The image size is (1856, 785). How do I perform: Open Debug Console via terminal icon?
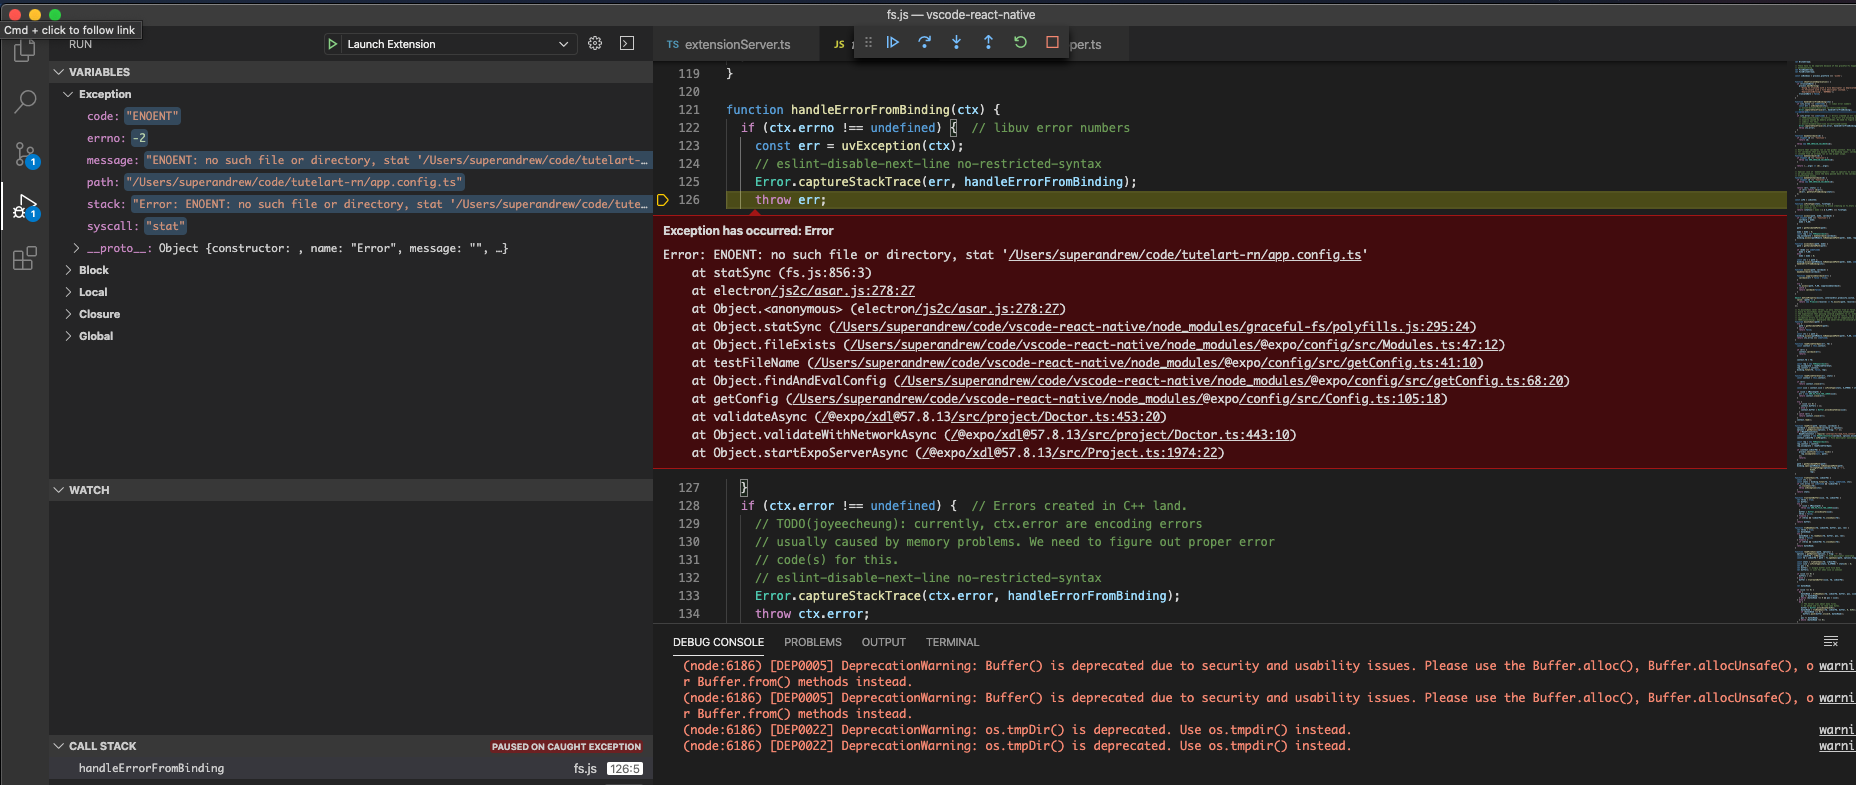(x=627, y=44)
